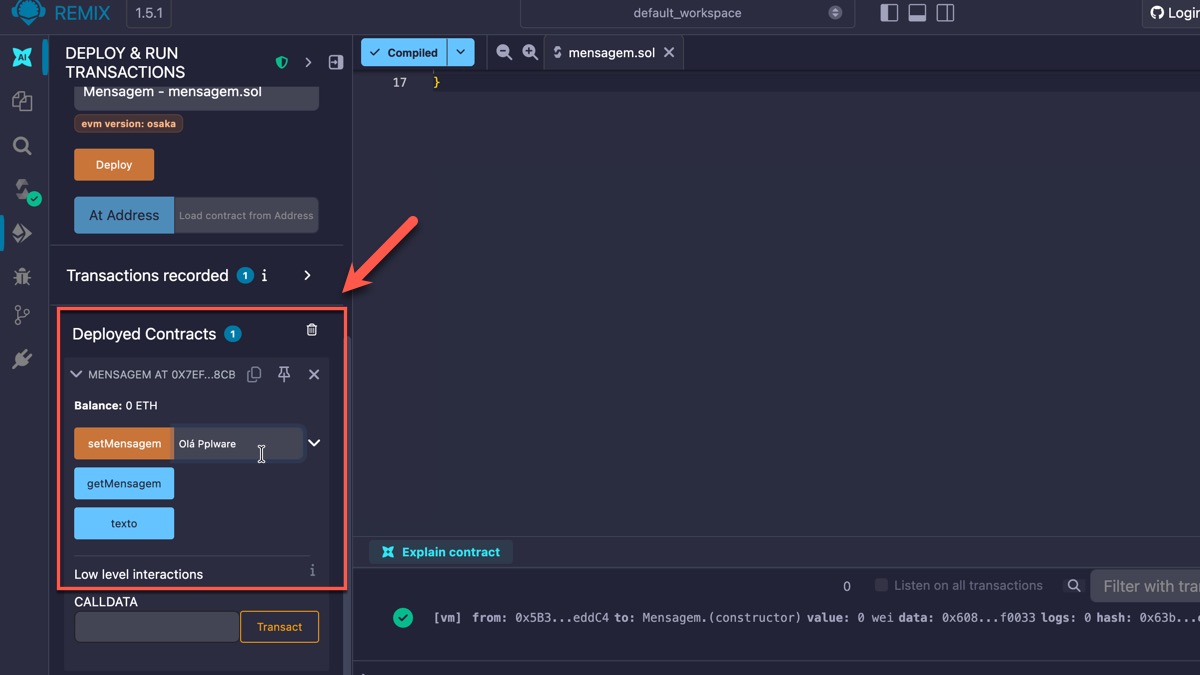Open the Plugin manager plug icon

[x=22, y=359]
